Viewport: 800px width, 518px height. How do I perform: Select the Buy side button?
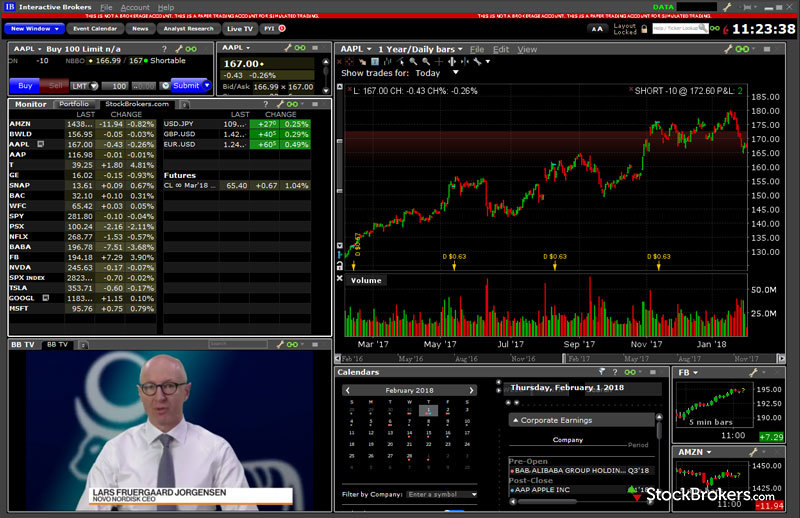point(24,86)
